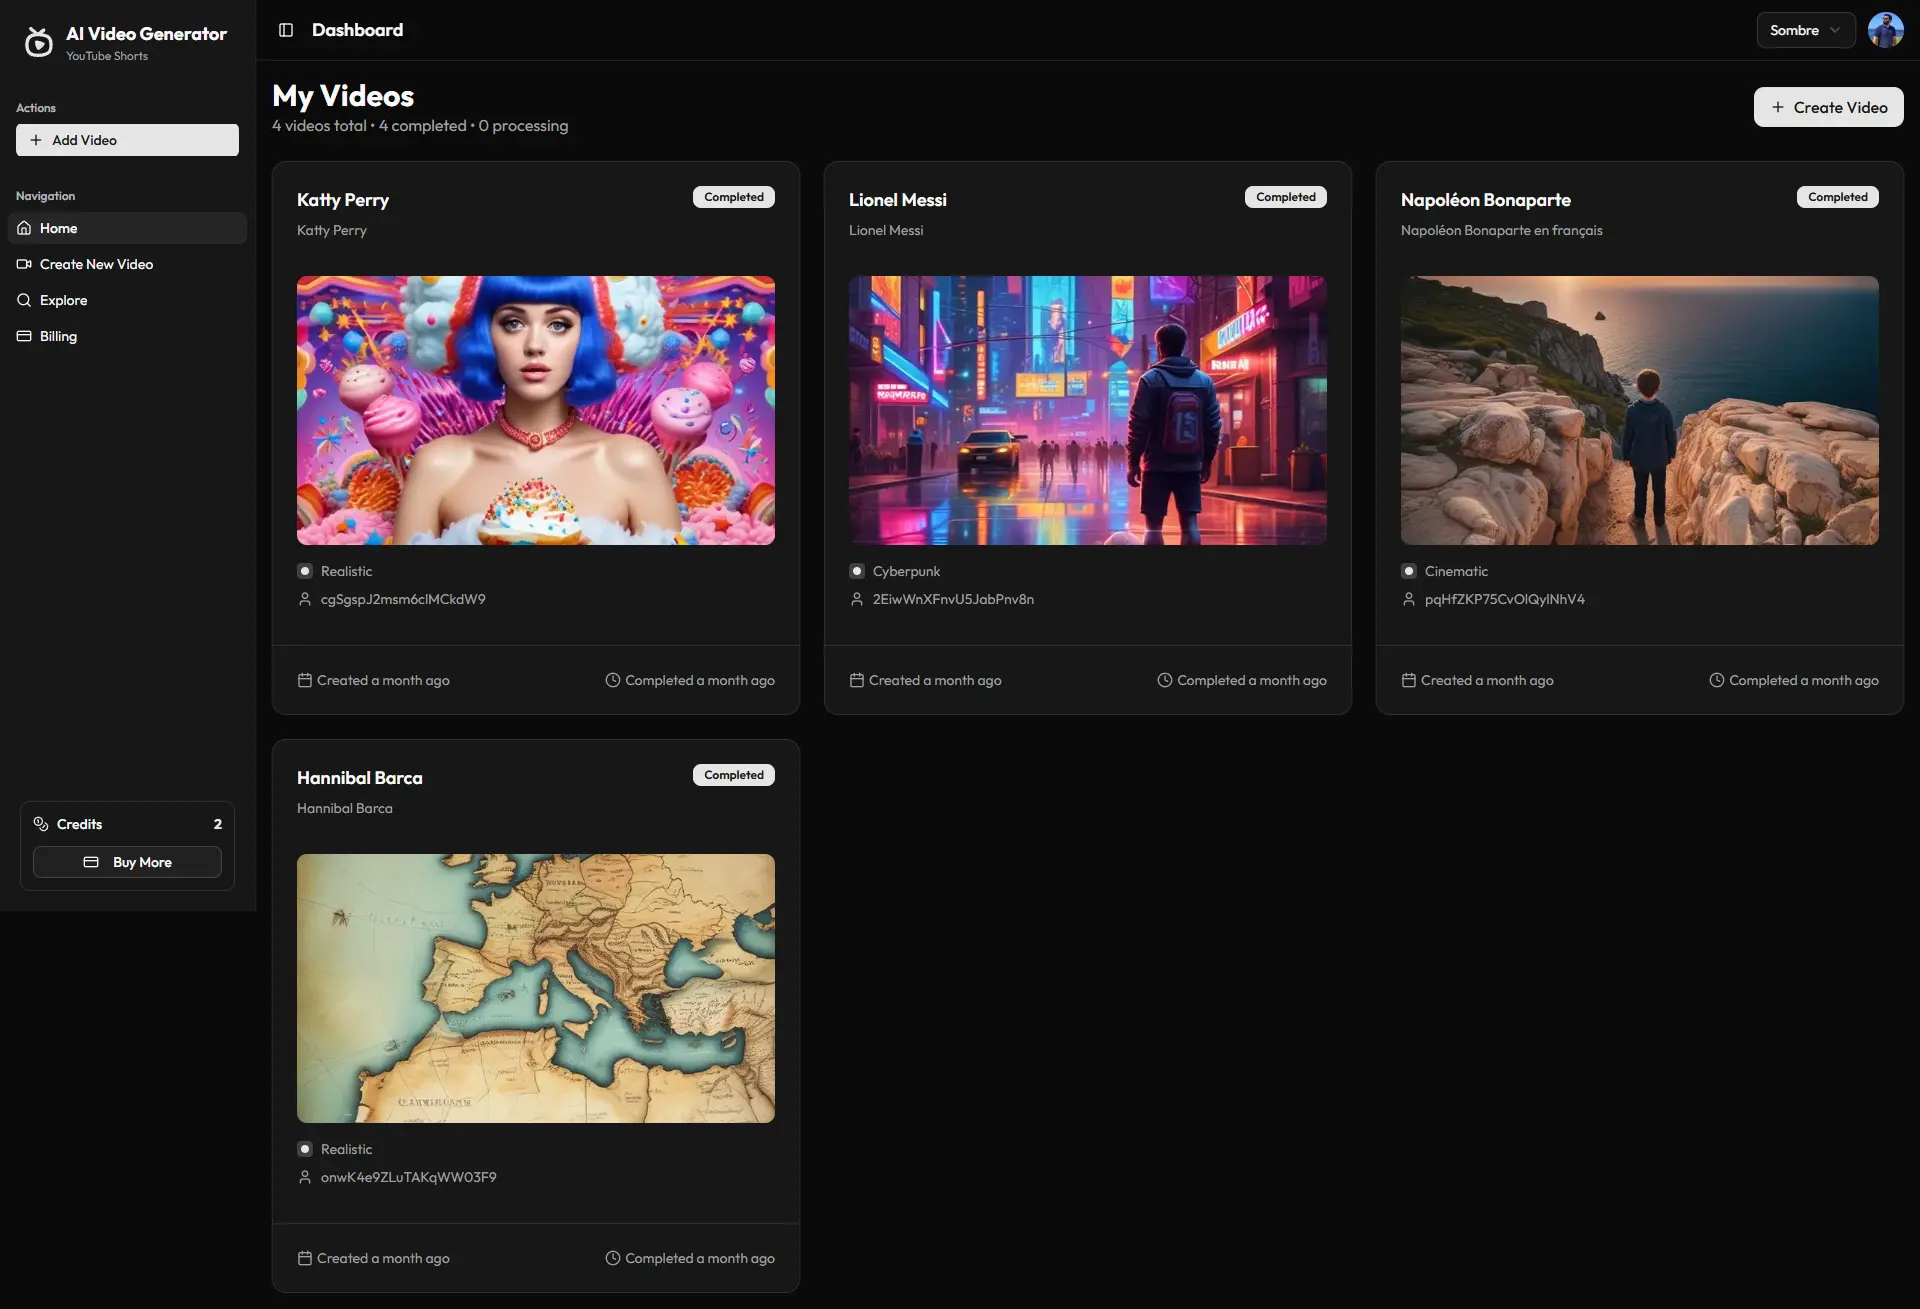1920x1309 pixels.
Task: Click the coins icon beside Credits
Action: click(x=41, y=824)
